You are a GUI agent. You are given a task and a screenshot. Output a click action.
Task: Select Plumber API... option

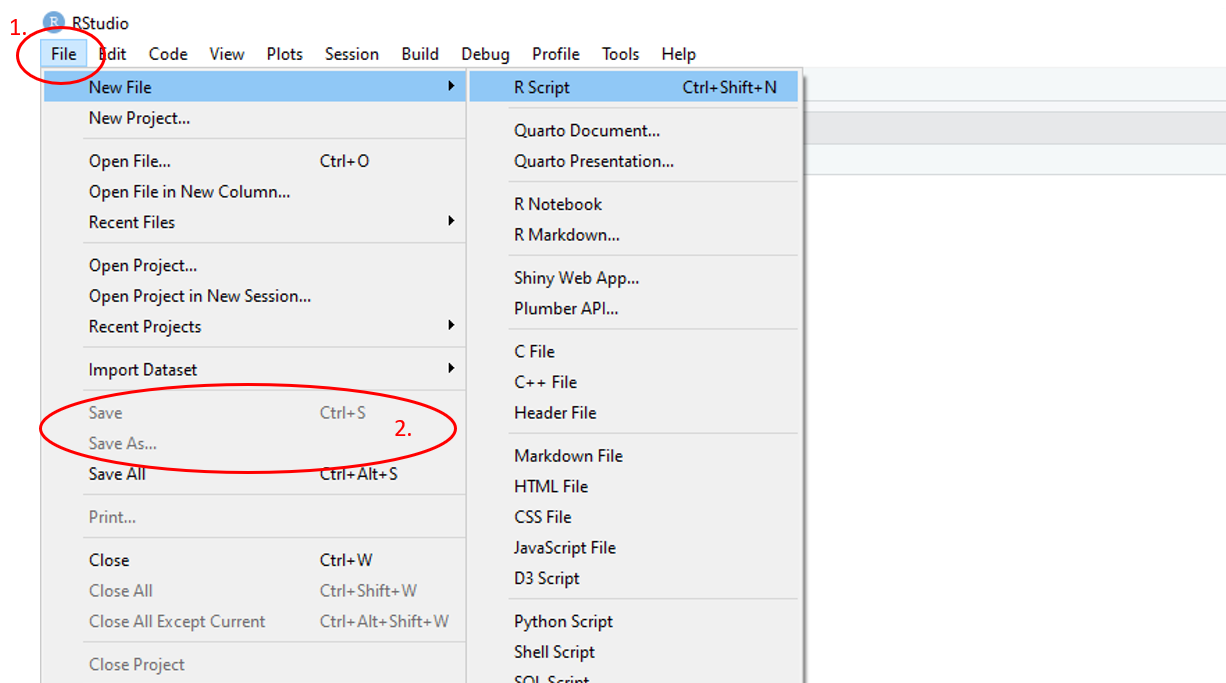click(x=634, y=308)
